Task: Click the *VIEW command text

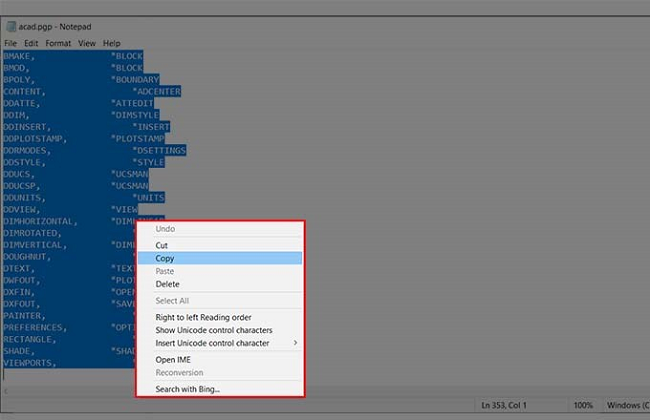Action: tap(124, 209)
